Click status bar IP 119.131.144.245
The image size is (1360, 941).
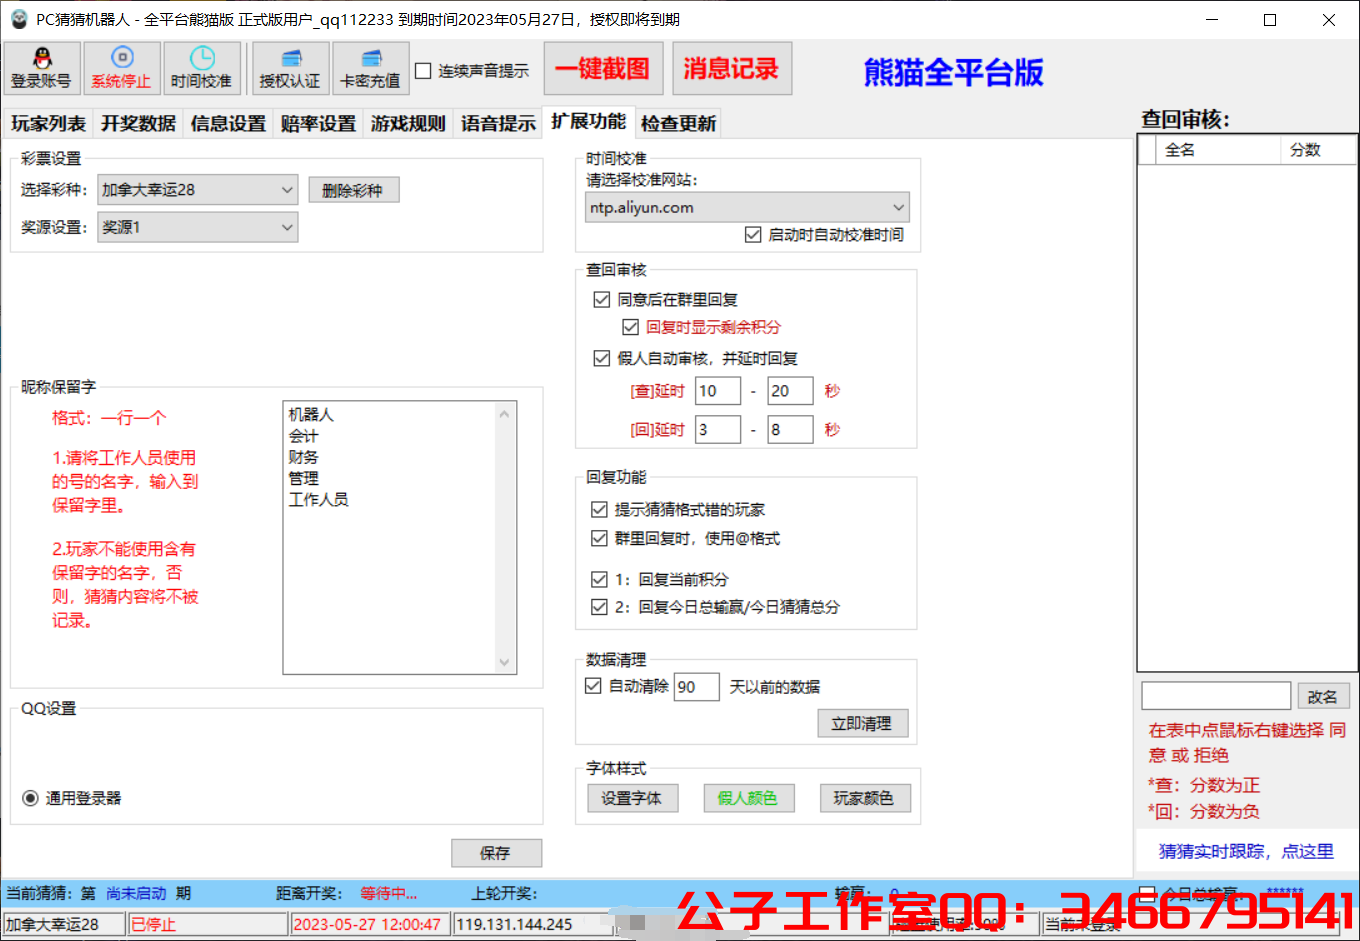click(532, 924)
